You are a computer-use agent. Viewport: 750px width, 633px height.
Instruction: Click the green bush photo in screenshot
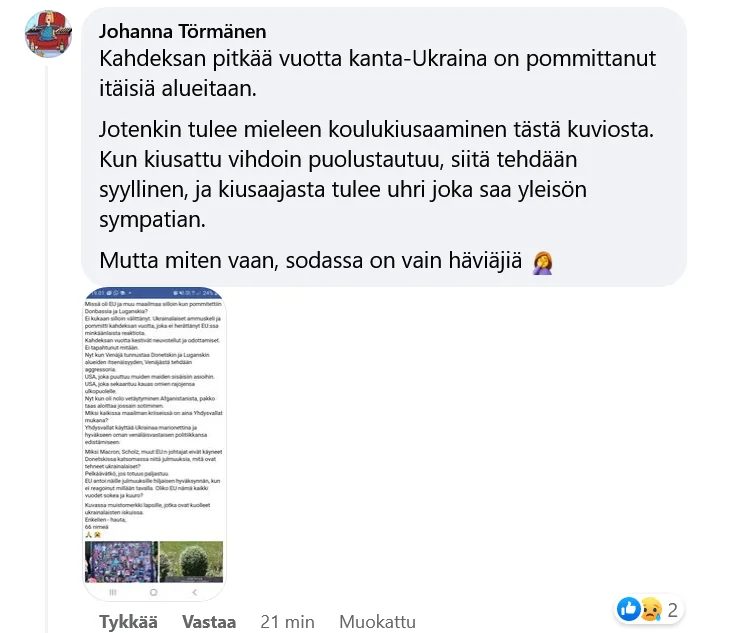pyautogui.click(x=191, y=562)
